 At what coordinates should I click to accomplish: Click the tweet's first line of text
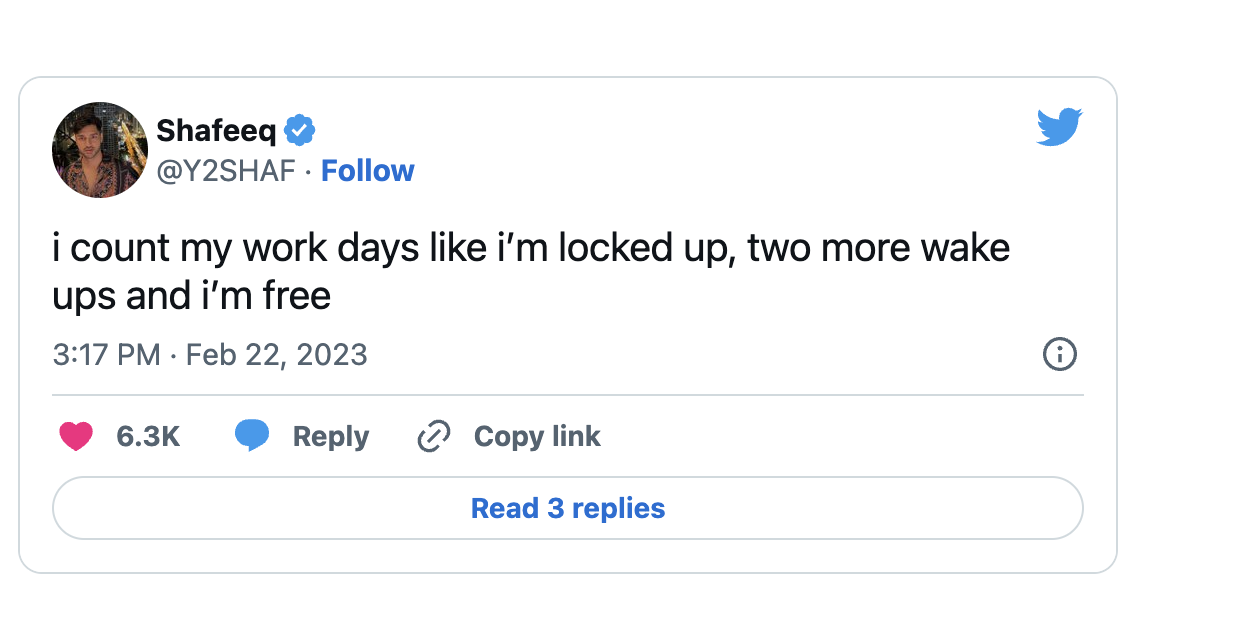pyautogui.click(x=531, y=248)
